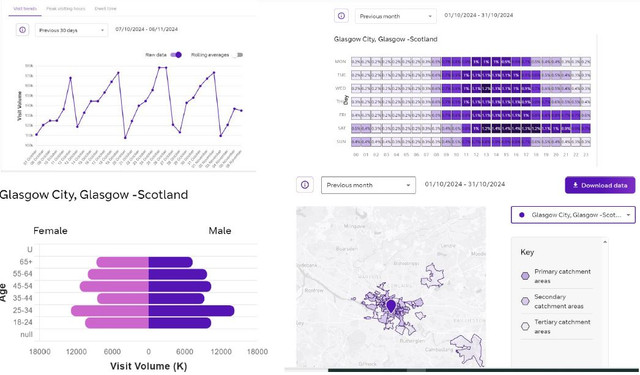
Task: Click the 25-34 male bar in pyramid chart
Action: point(191,311)
